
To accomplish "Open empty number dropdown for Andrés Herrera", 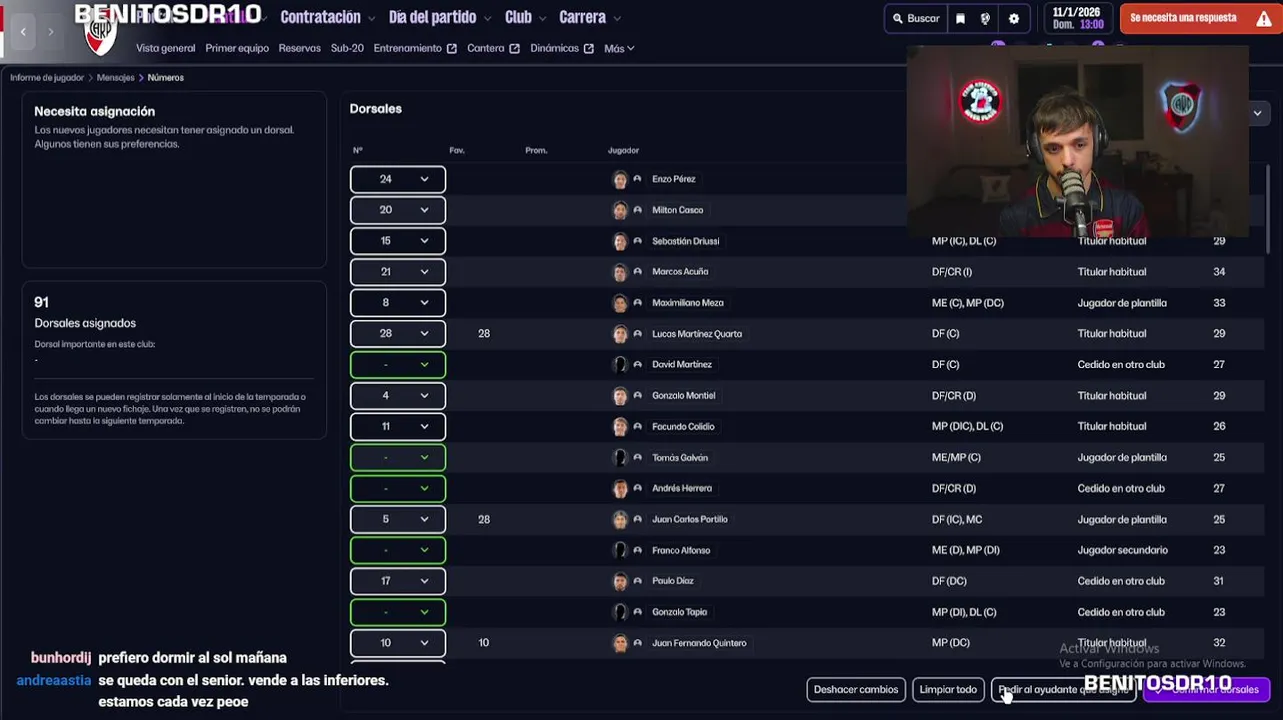I will click(397, 489).
